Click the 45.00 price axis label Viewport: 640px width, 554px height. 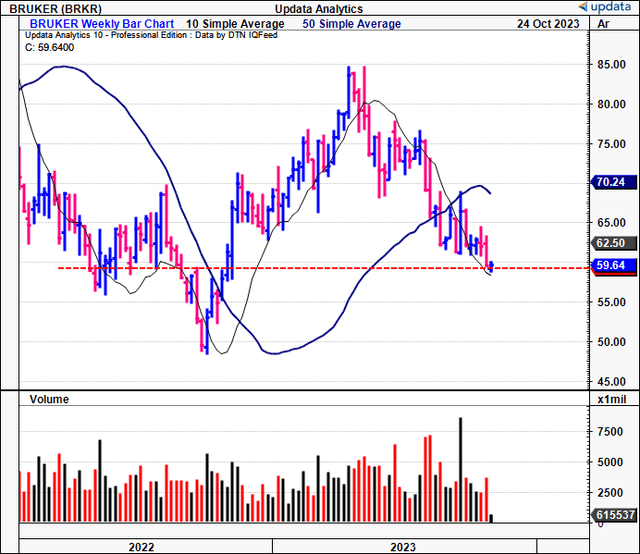[611, 381]
